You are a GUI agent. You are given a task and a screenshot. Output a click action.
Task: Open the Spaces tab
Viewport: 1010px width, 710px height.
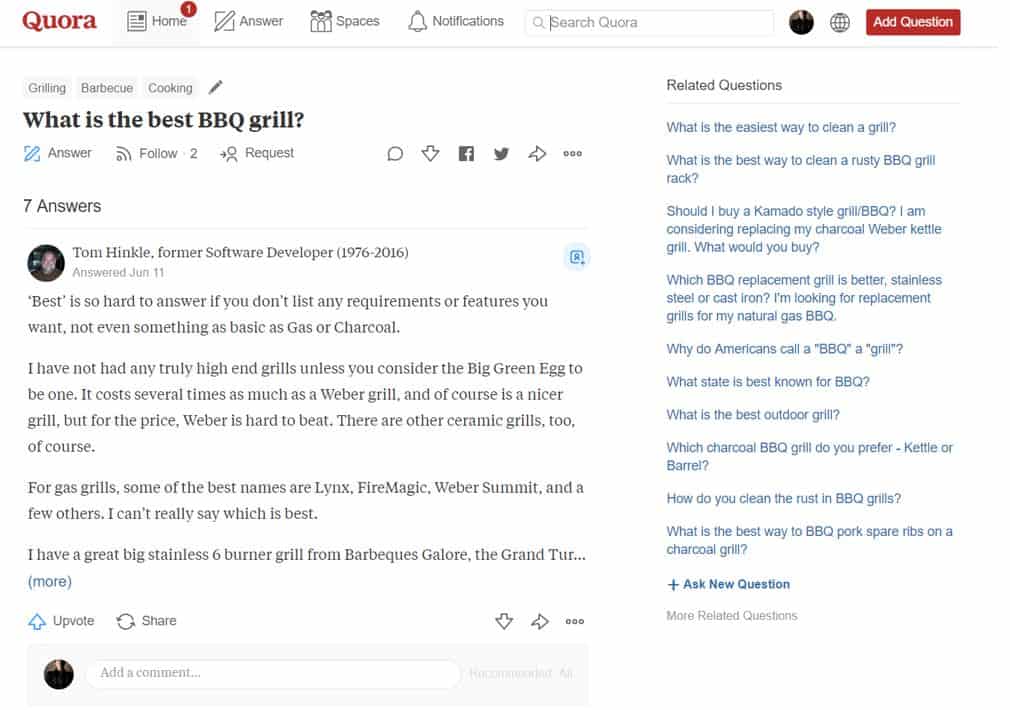tap(345, 21)
